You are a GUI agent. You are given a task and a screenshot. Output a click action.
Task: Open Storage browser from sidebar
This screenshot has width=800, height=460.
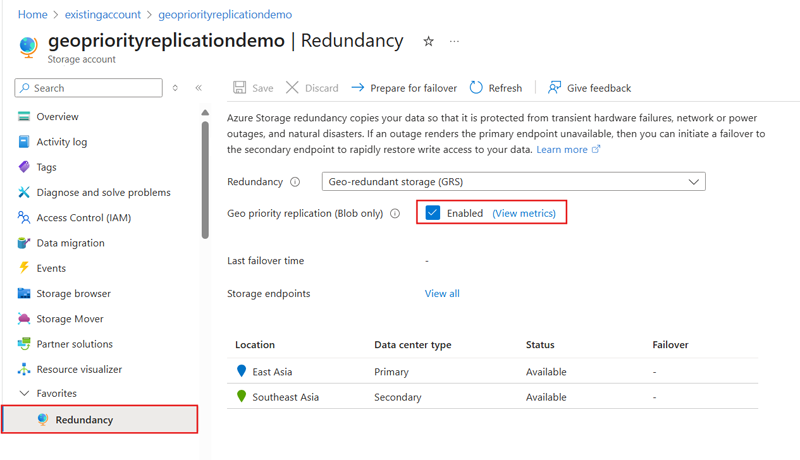coord(73,294)
